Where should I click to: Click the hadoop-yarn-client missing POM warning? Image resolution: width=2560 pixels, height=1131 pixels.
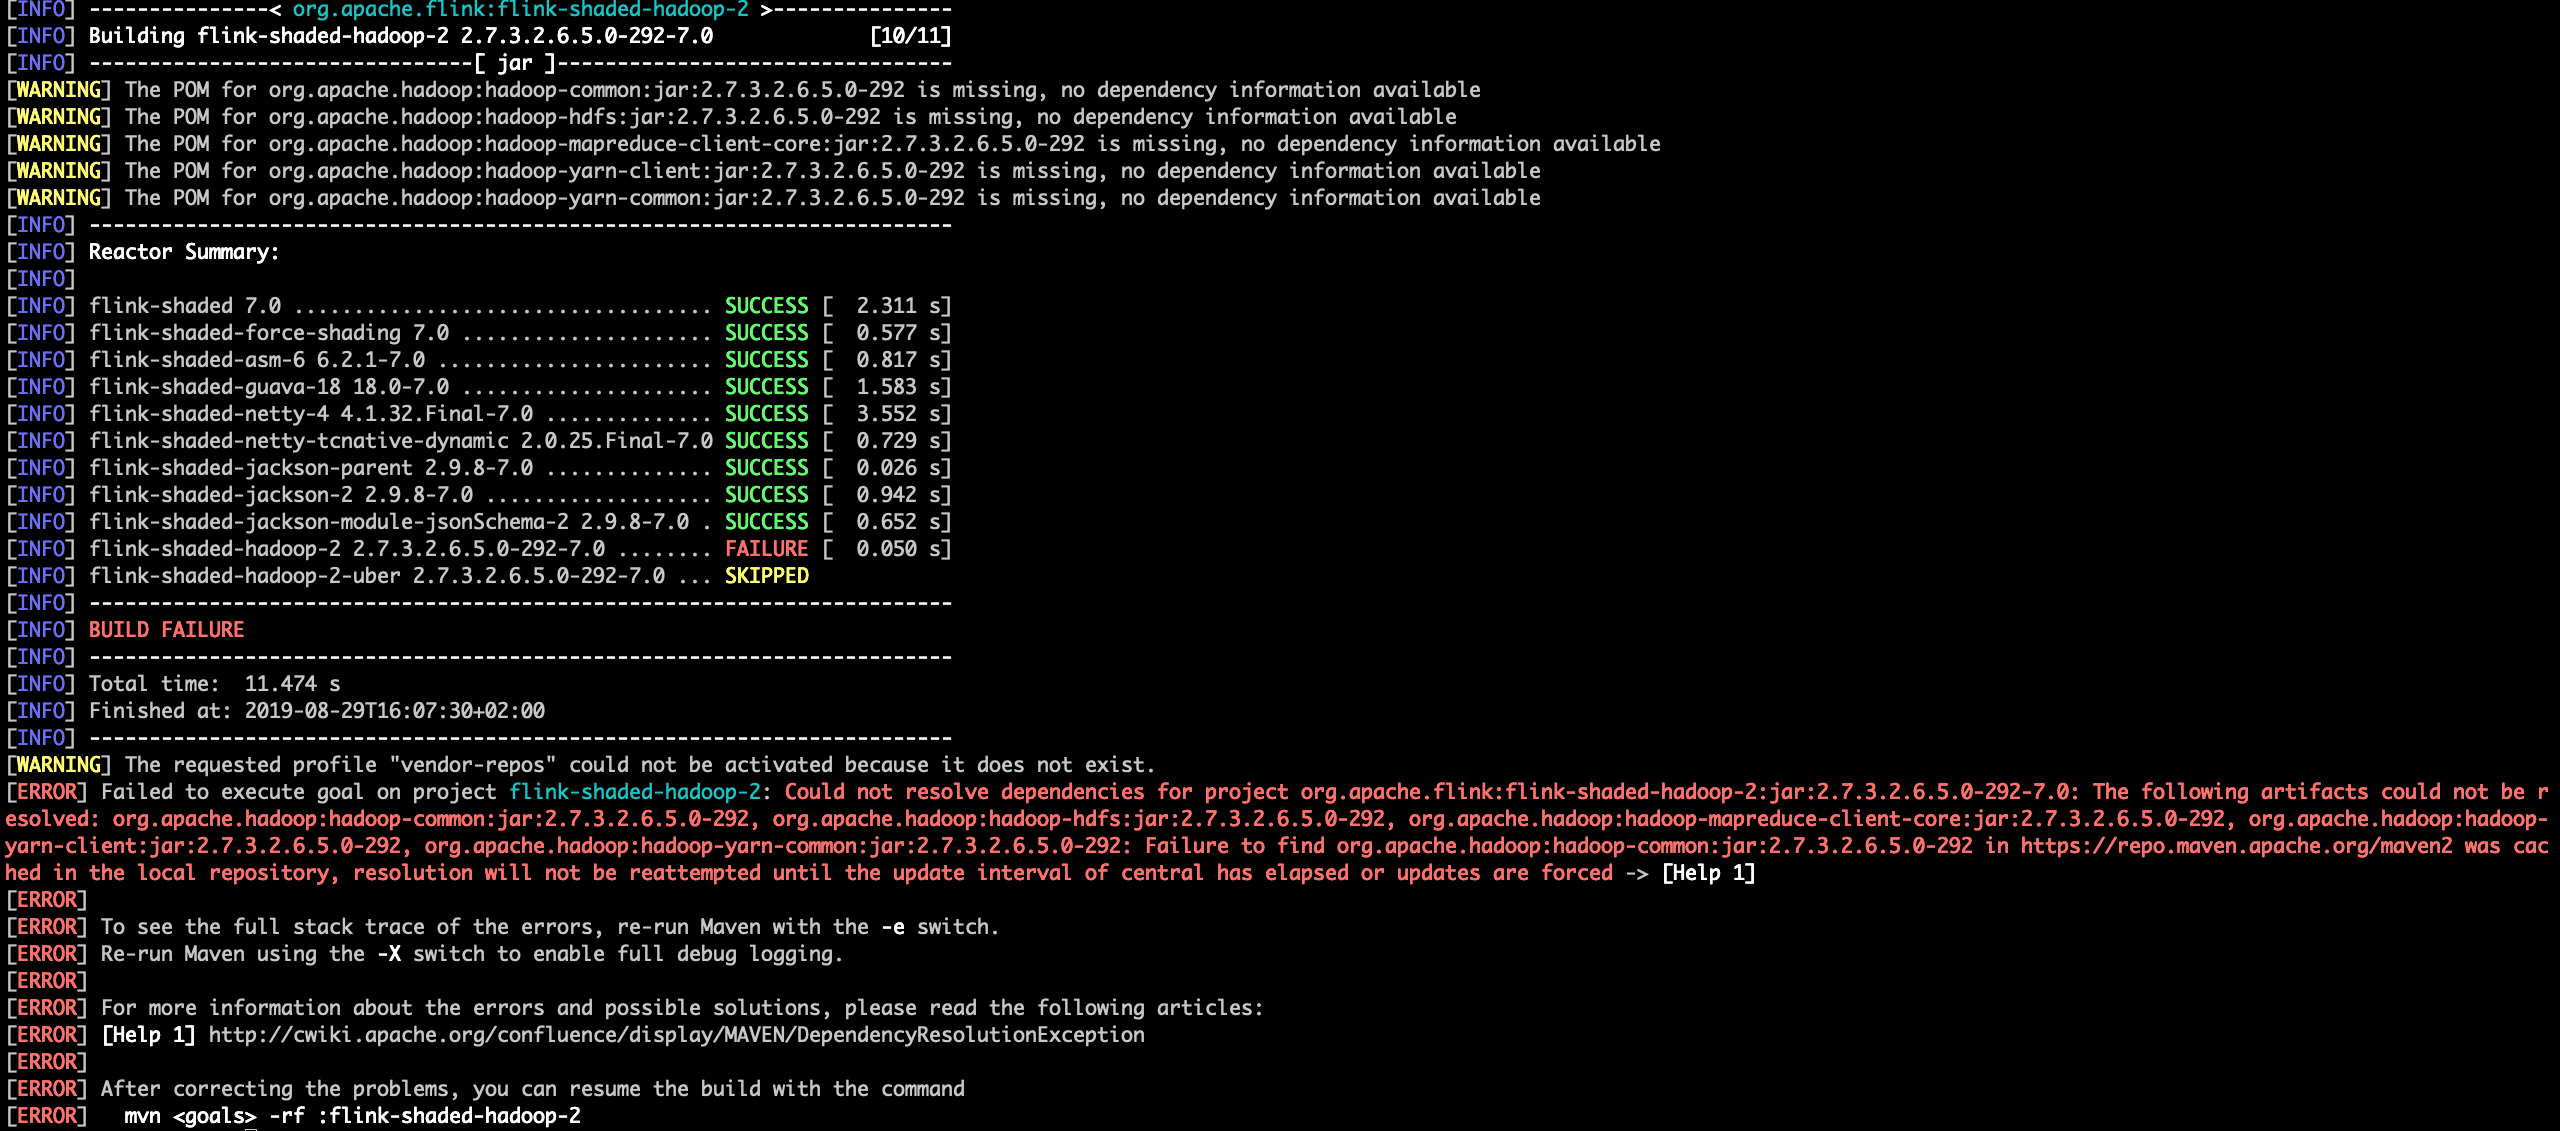(x=830, y=171)
